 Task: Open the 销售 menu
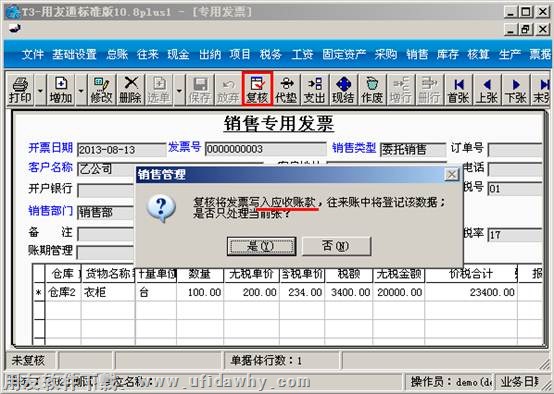[x=417, y=54]
